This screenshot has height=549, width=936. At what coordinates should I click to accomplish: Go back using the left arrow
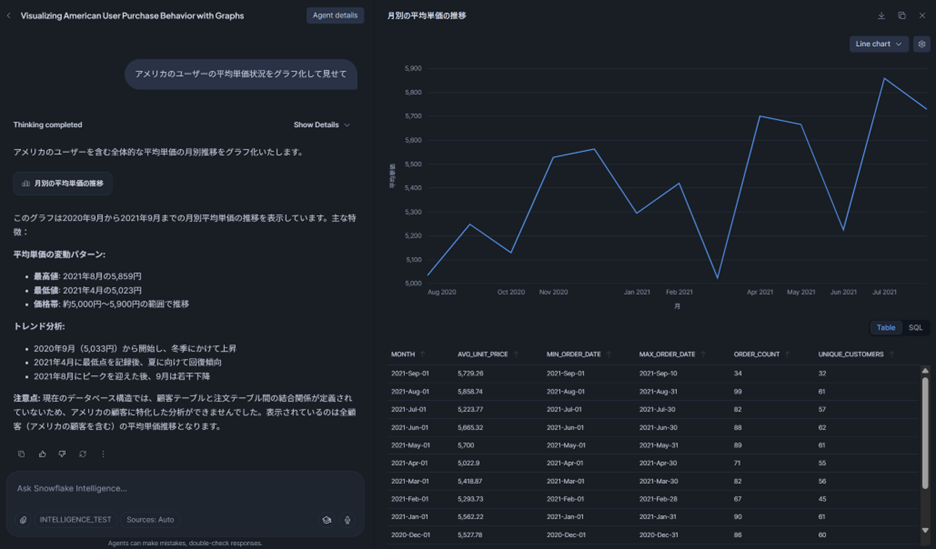9,16
